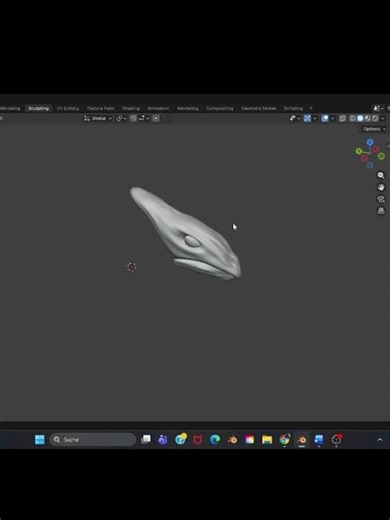390x520 pixels.
Task: Add a new workspace with plus button
Action: [311, 108]
